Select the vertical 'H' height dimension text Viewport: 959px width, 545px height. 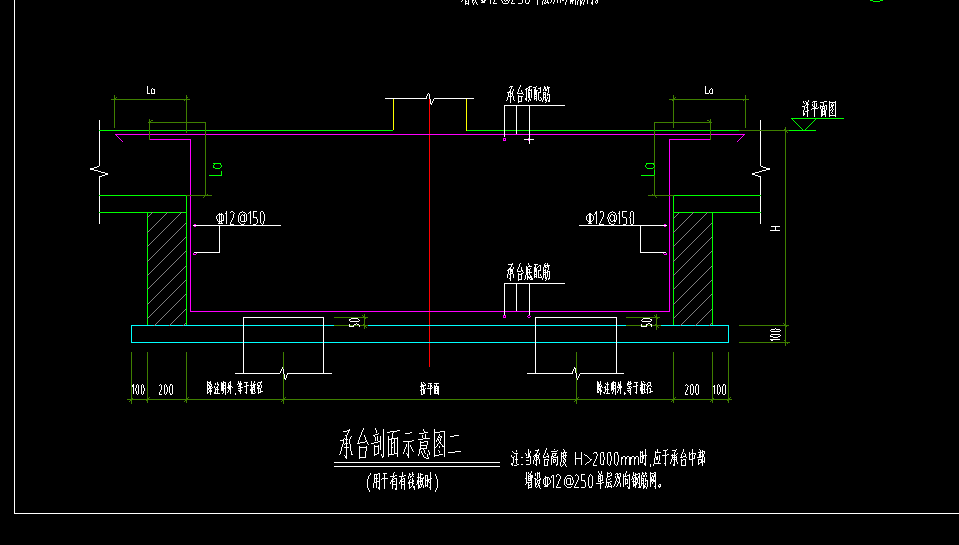pyautogui.click(x=775, y=228)
